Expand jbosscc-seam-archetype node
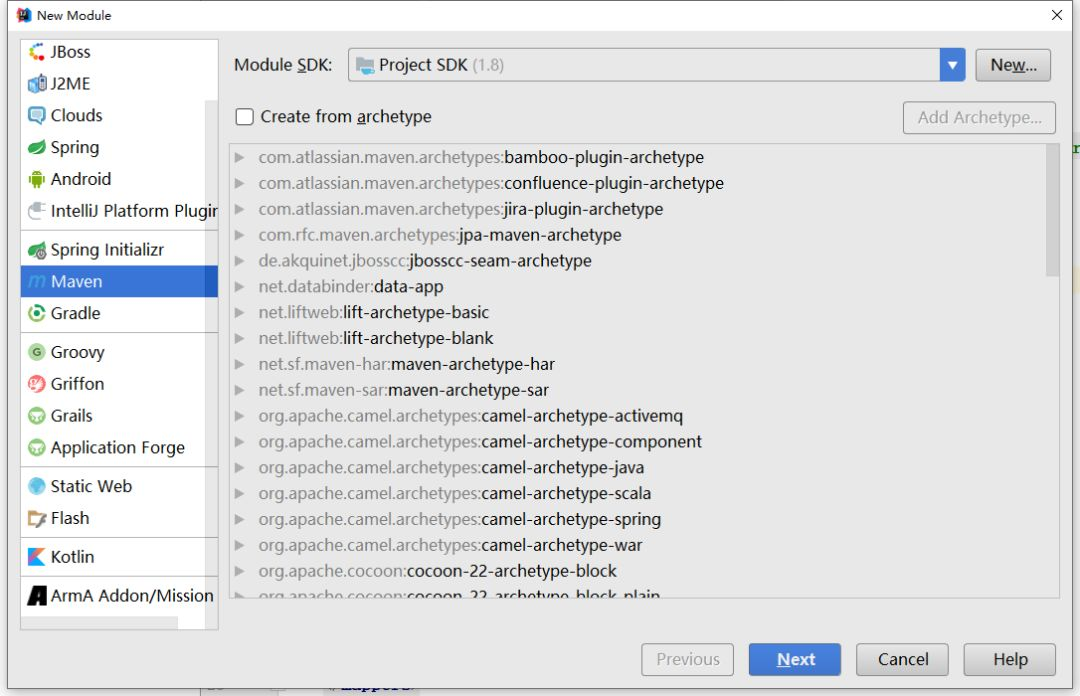The height and width of the screenshot is (696, 1080). click(240, 260)
